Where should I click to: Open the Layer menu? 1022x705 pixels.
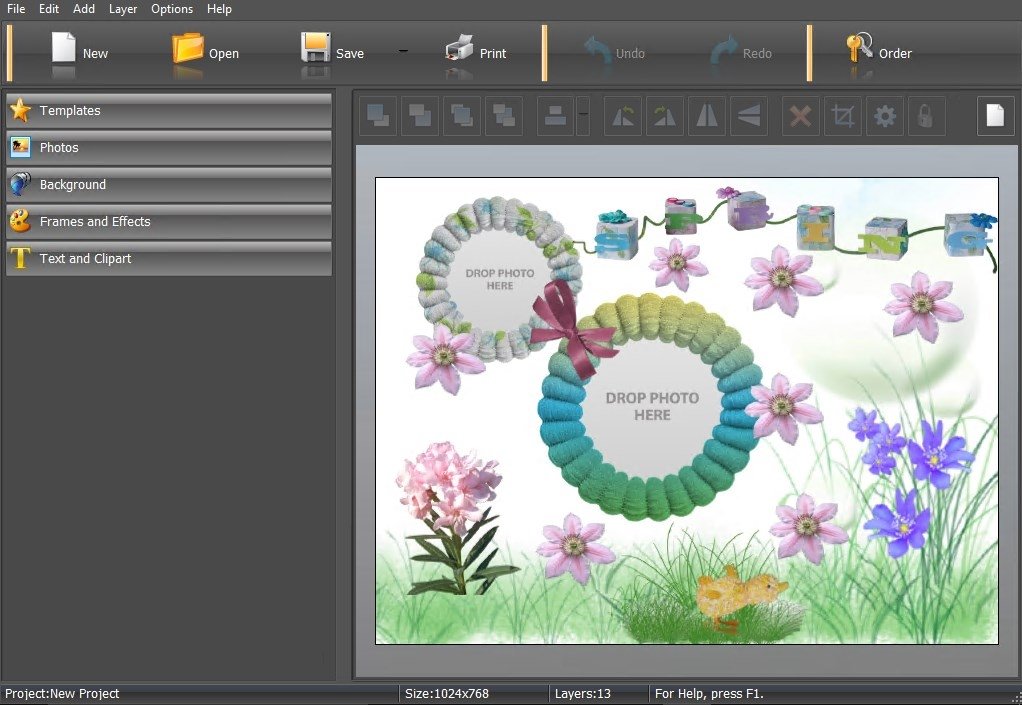point(123,9)
